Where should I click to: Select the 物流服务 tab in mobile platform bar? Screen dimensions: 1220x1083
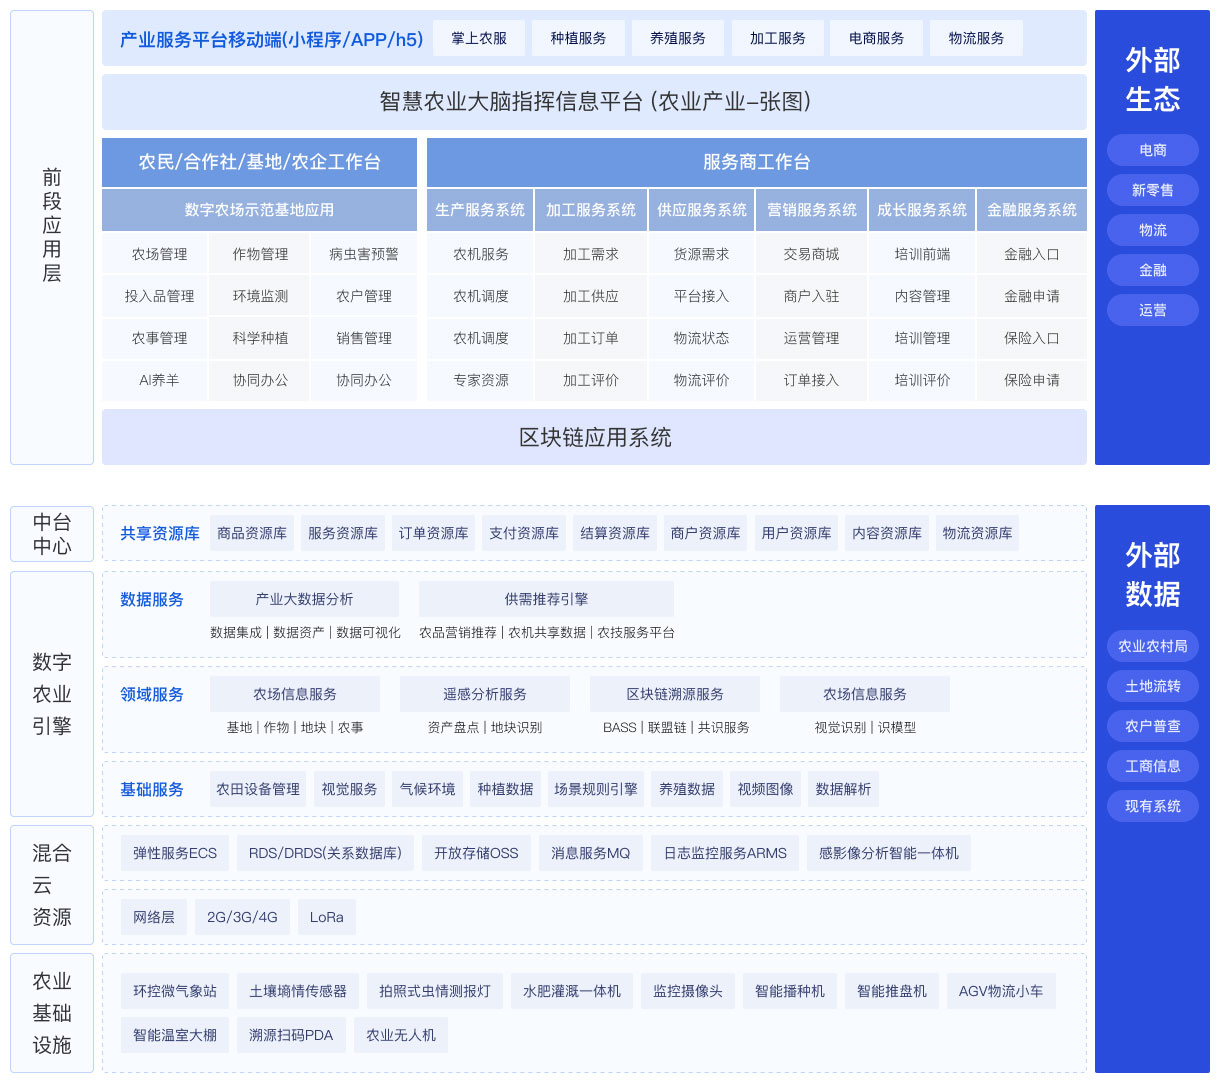tap(976, 38)
